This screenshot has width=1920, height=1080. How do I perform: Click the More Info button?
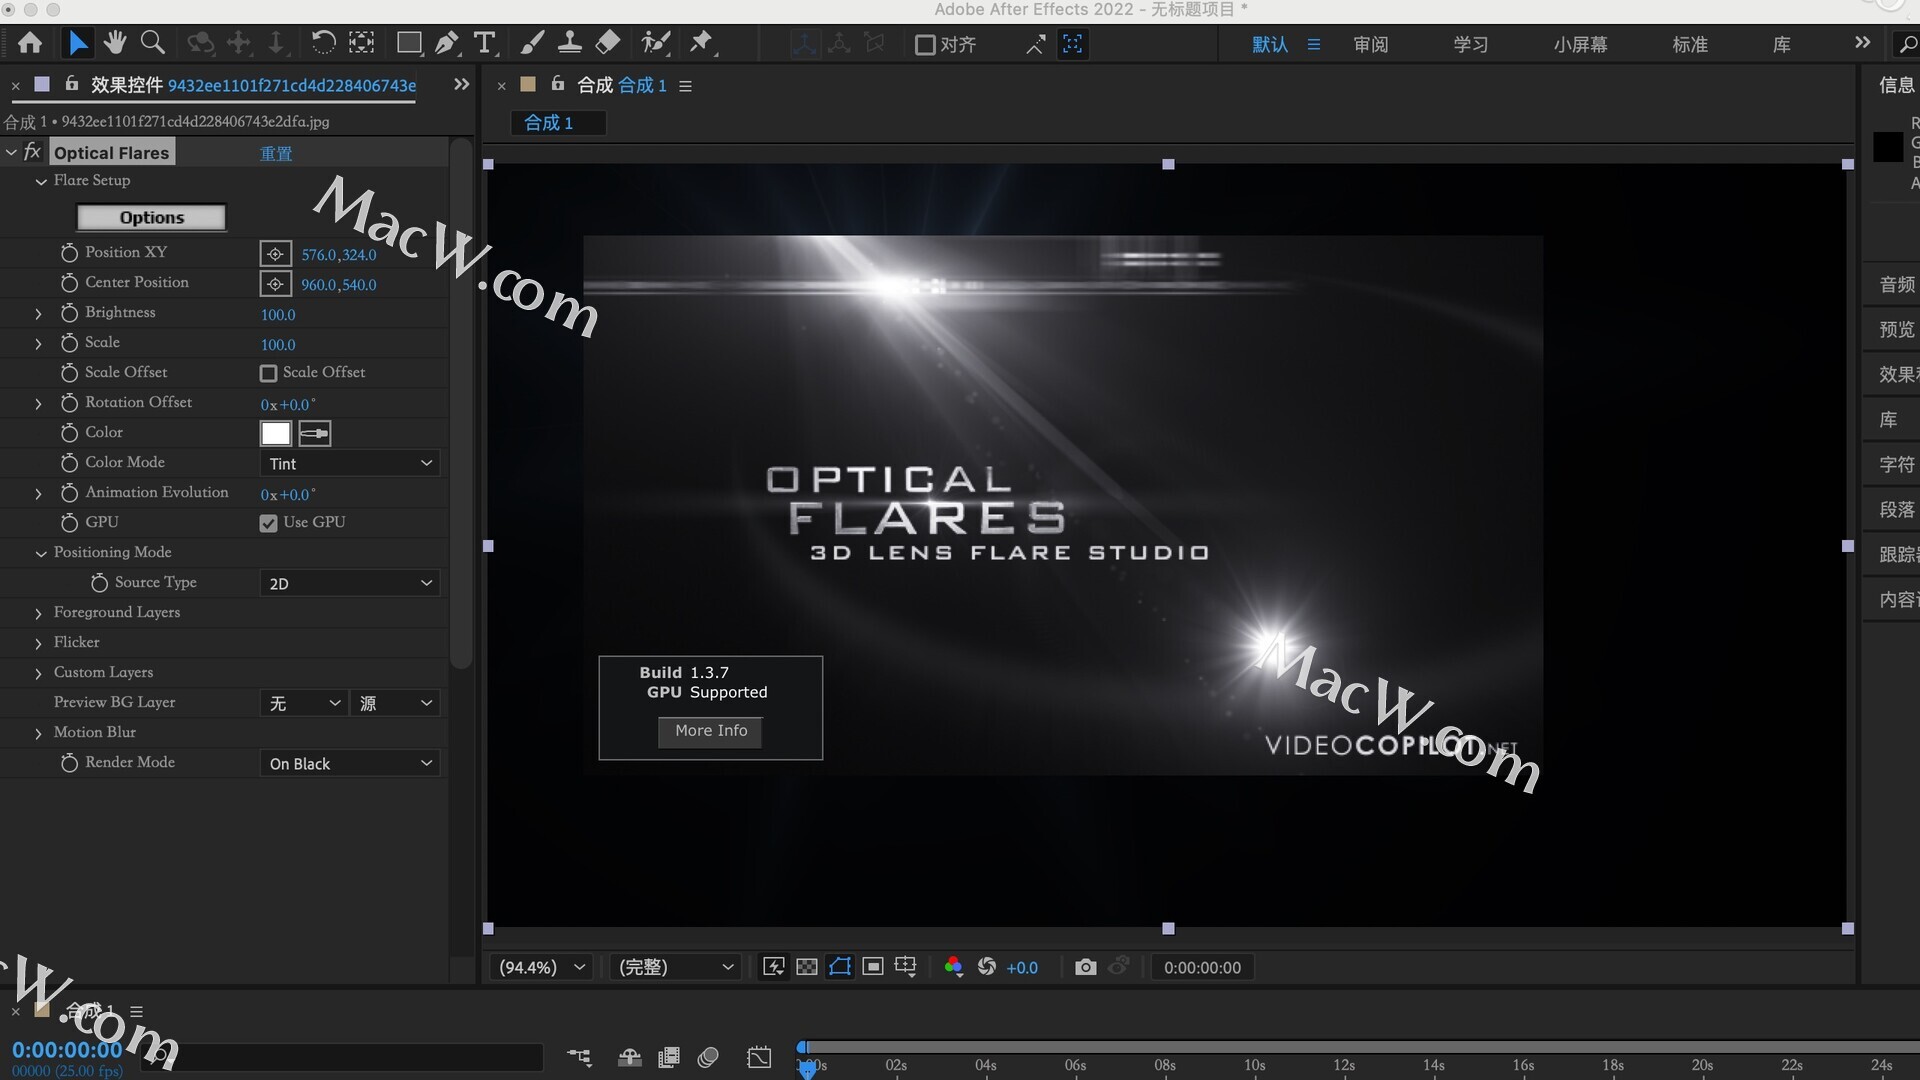tap(711, 731)
